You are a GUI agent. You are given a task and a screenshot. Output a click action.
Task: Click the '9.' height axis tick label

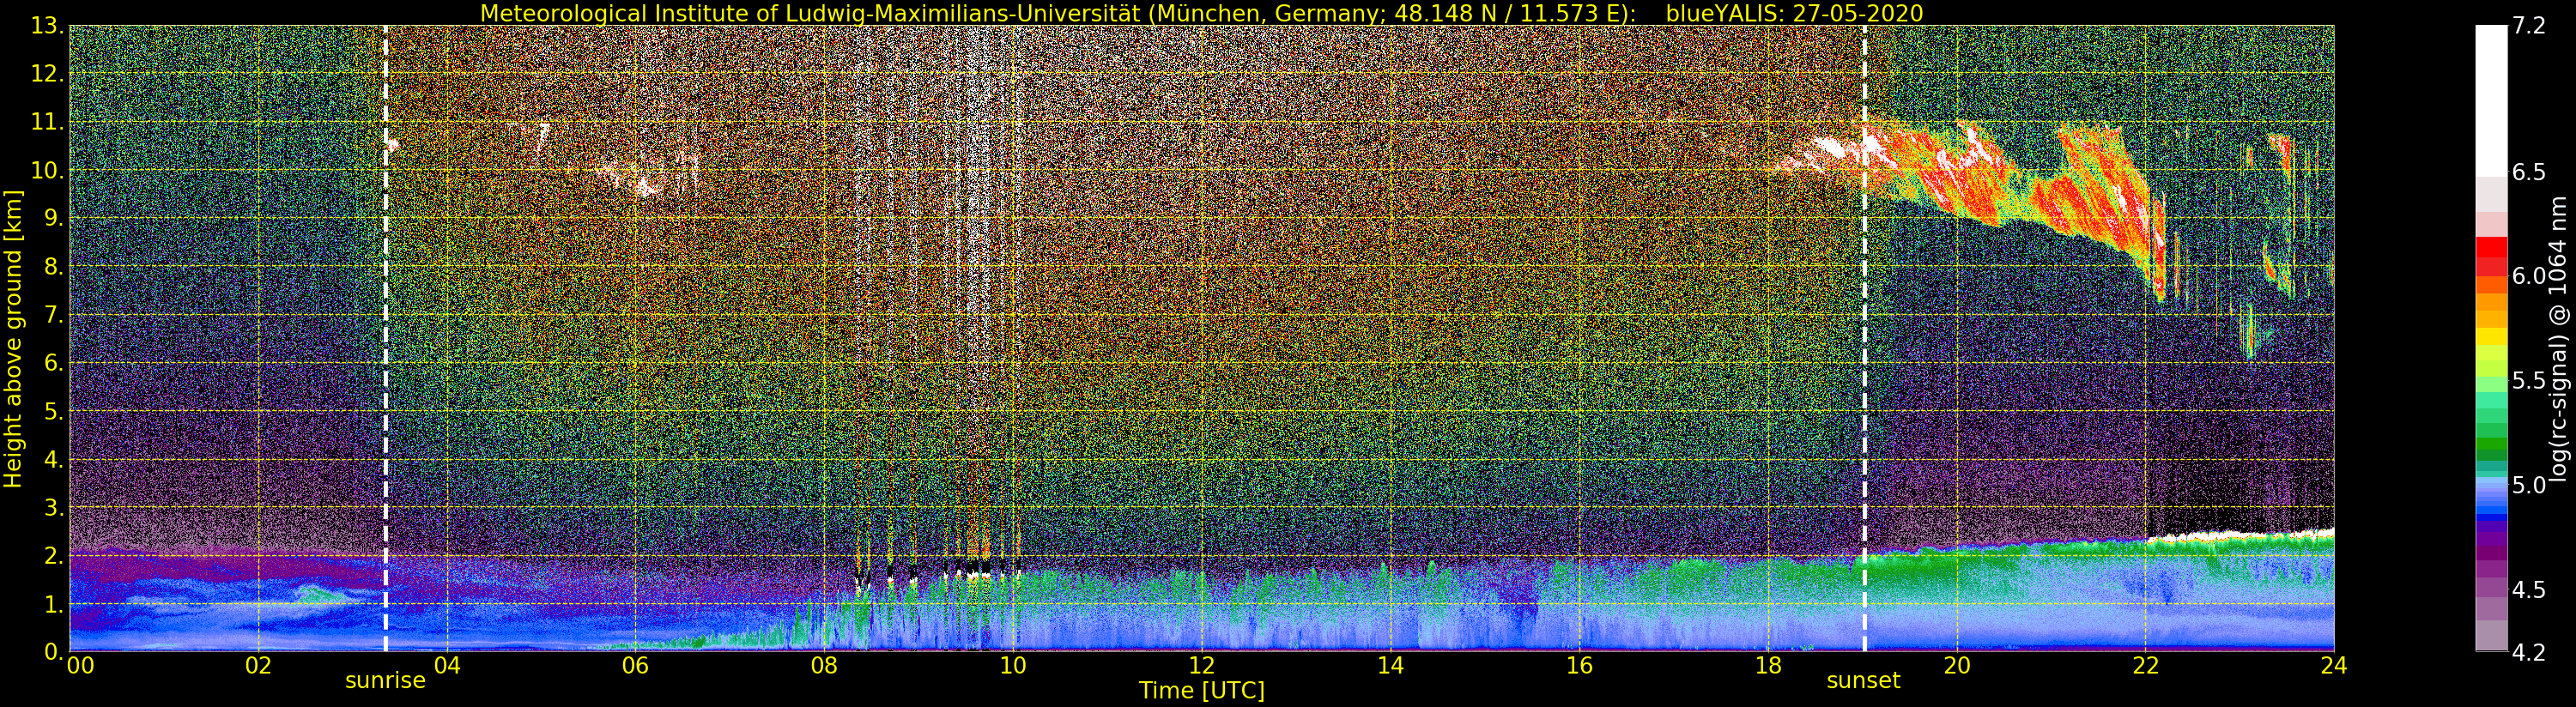(54, 218)
